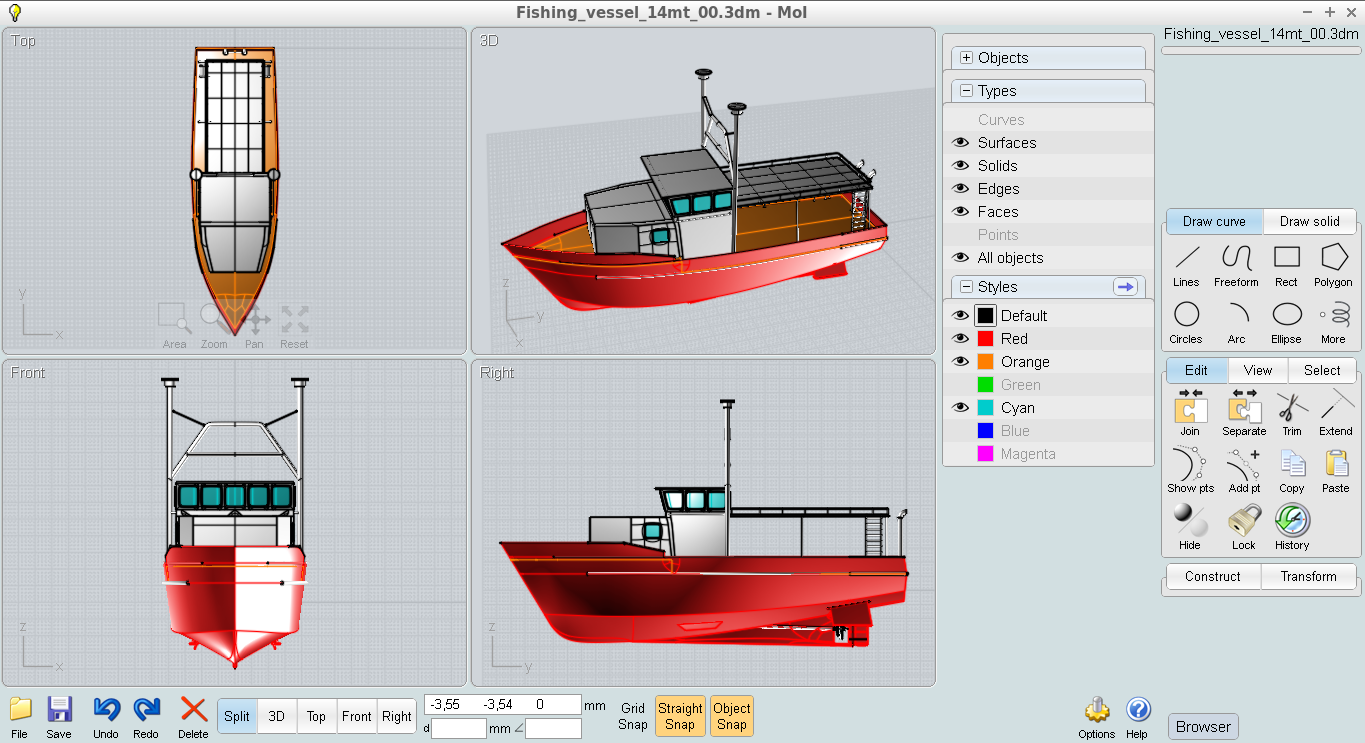Toggle Faces visibility eye
This screenshot has width=1365, height=743.
click(x=961, y=212)
